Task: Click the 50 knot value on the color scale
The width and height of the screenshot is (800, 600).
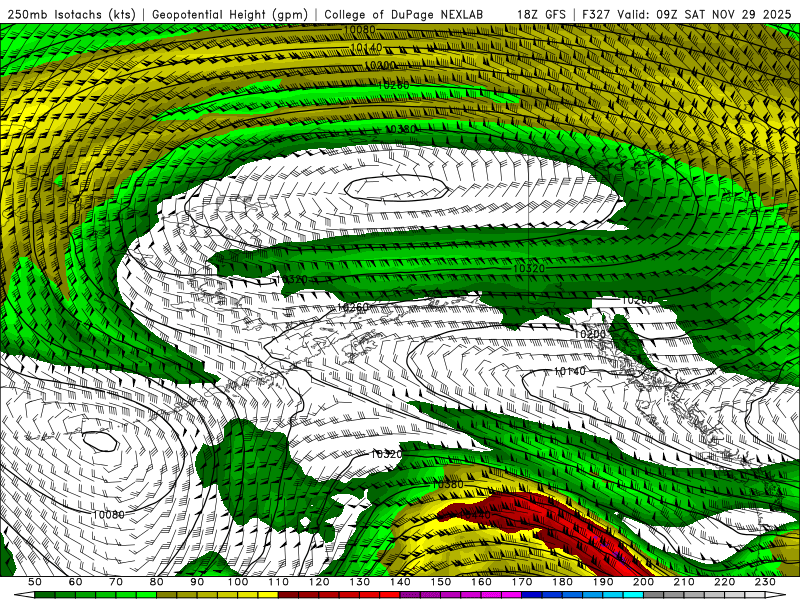Action: click(35, 582)
